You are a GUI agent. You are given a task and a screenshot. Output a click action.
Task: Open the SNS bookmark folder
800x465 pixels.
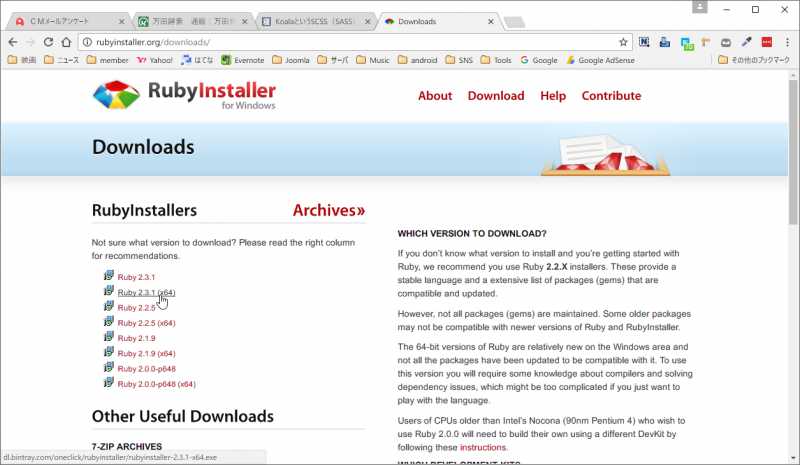(459, 60)
